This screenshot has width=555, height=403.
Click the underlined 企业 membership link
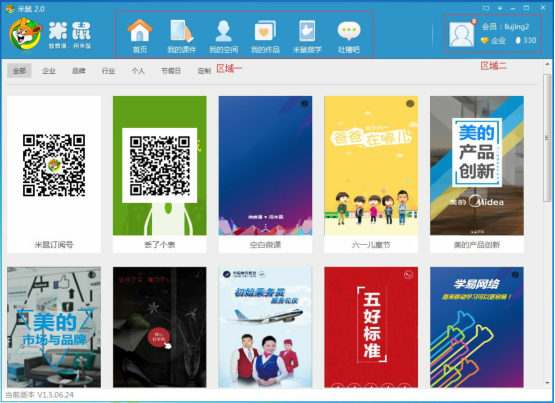(x=498, y=41)
